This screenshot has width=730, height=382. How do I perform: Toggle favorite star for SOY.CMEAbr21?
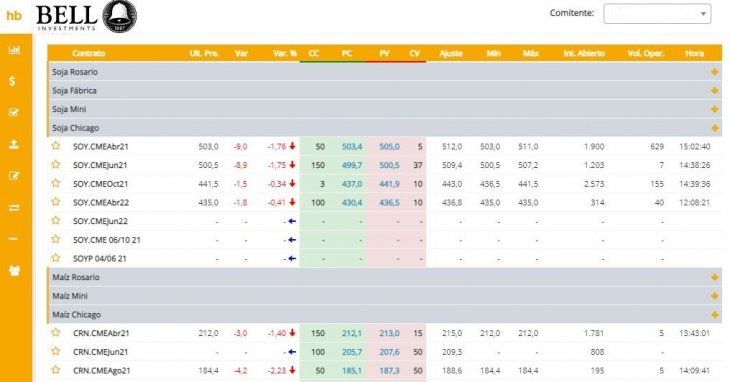(x=56, y=146)
